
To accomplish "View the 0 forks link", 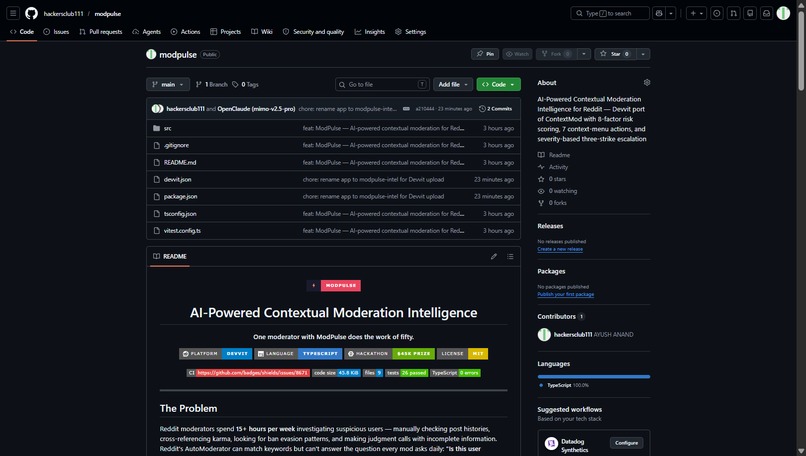I will pos(552,203).
